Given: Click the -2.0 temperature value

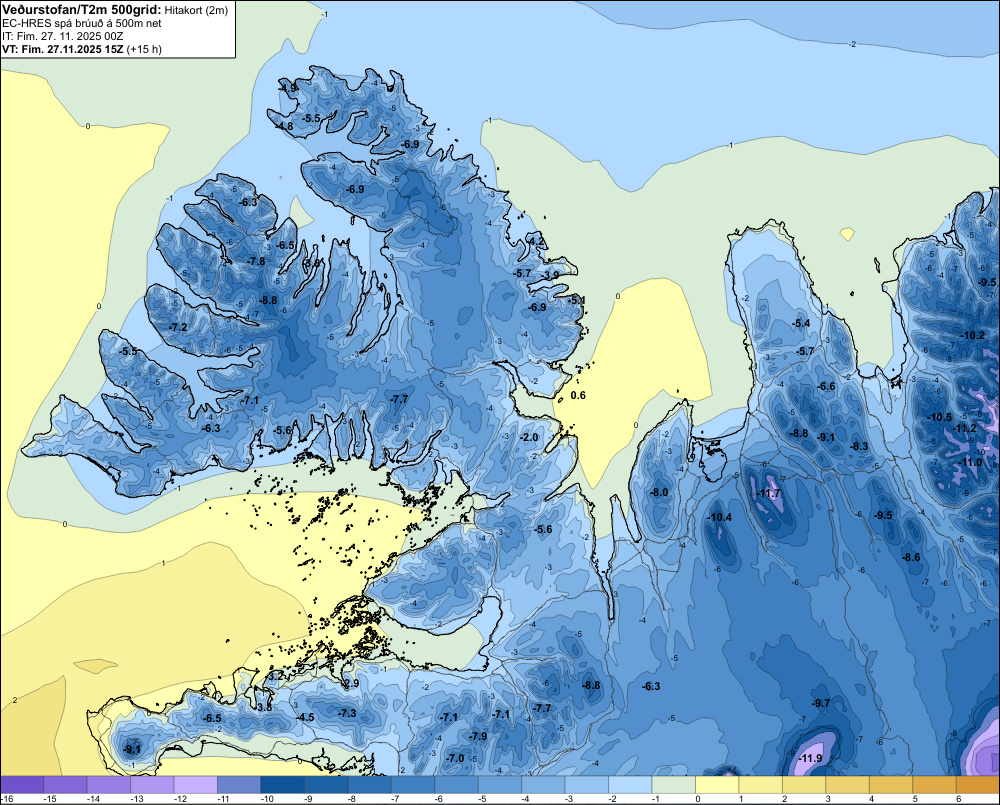Looking at the screenshot, I should (530, 438).
